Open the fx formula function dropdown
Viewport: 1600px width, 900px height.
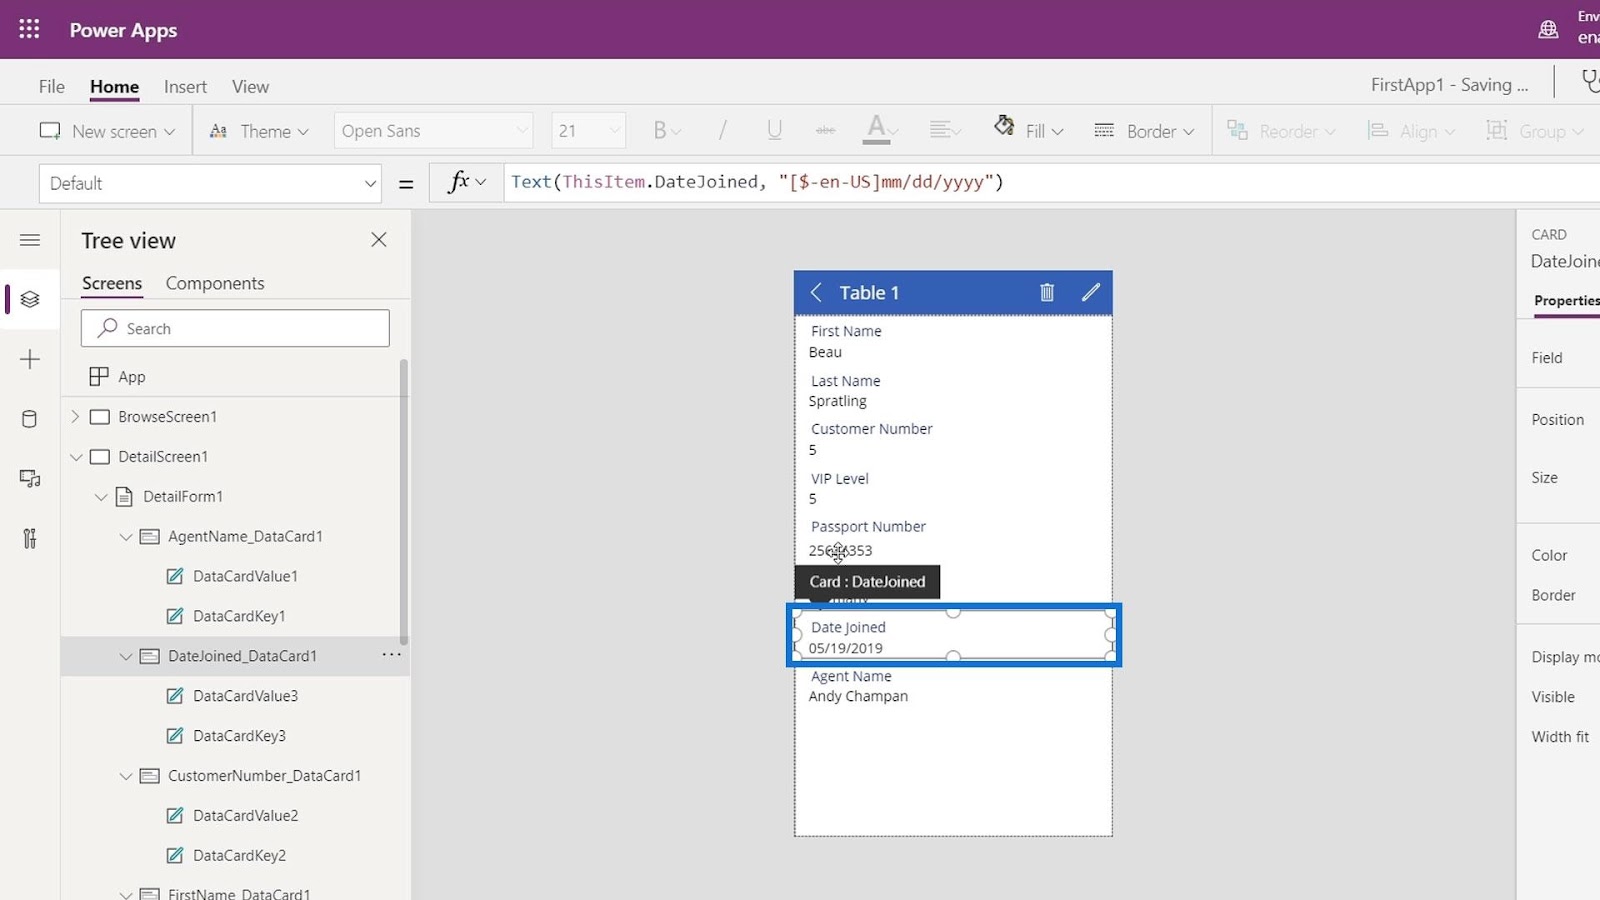pos(466,182)
